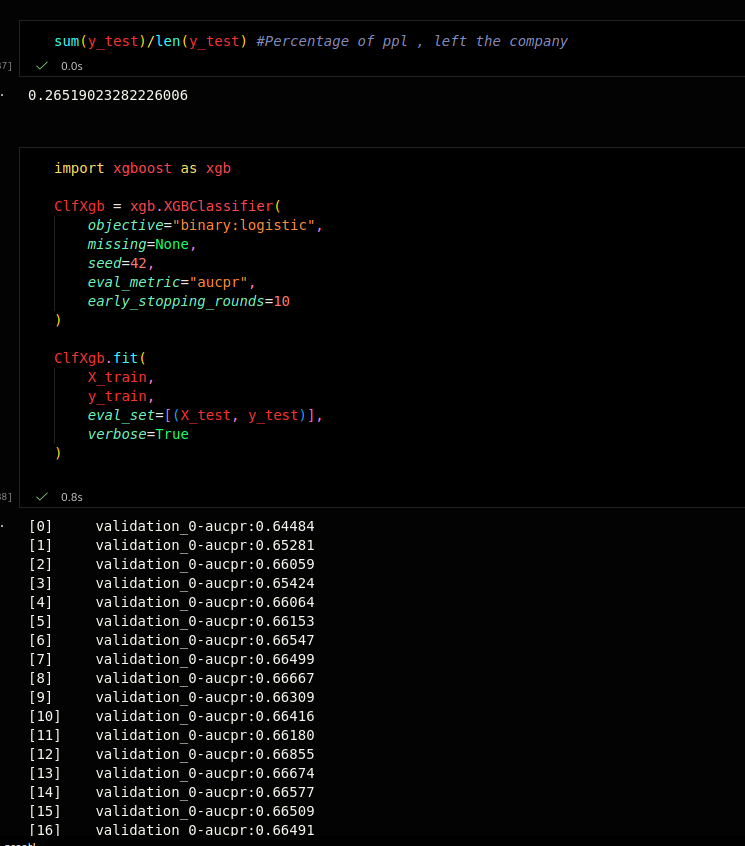Click the execution count beside the XGBoost cell
Screen dimensions: 745x846
coord(5,496)
